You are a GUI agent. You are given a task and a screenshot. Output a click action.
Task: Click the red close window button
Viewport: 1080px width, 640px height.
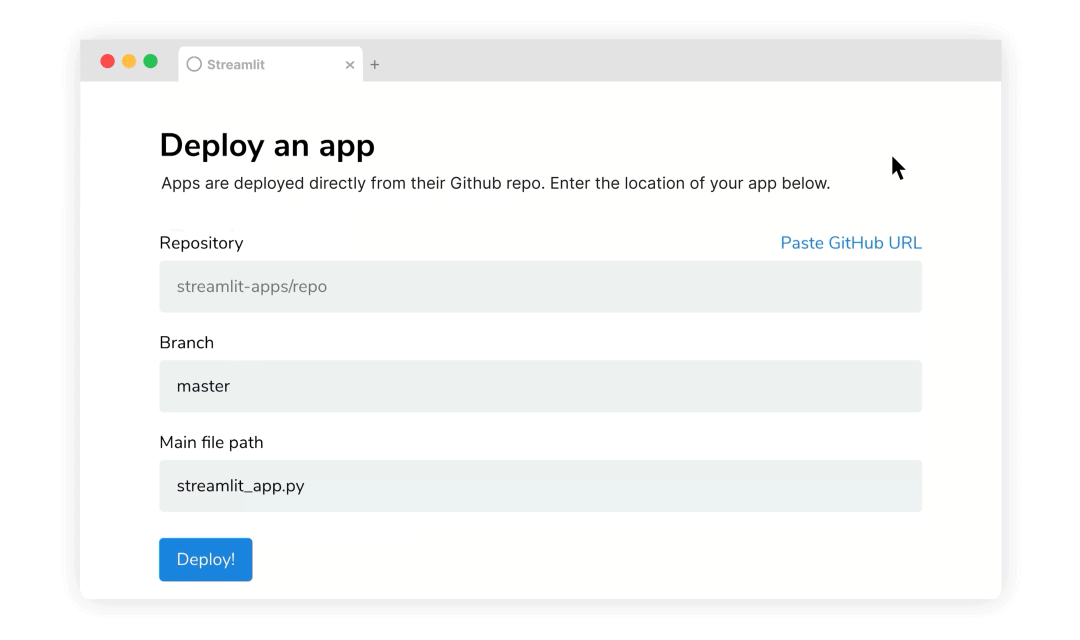(108, 61)
